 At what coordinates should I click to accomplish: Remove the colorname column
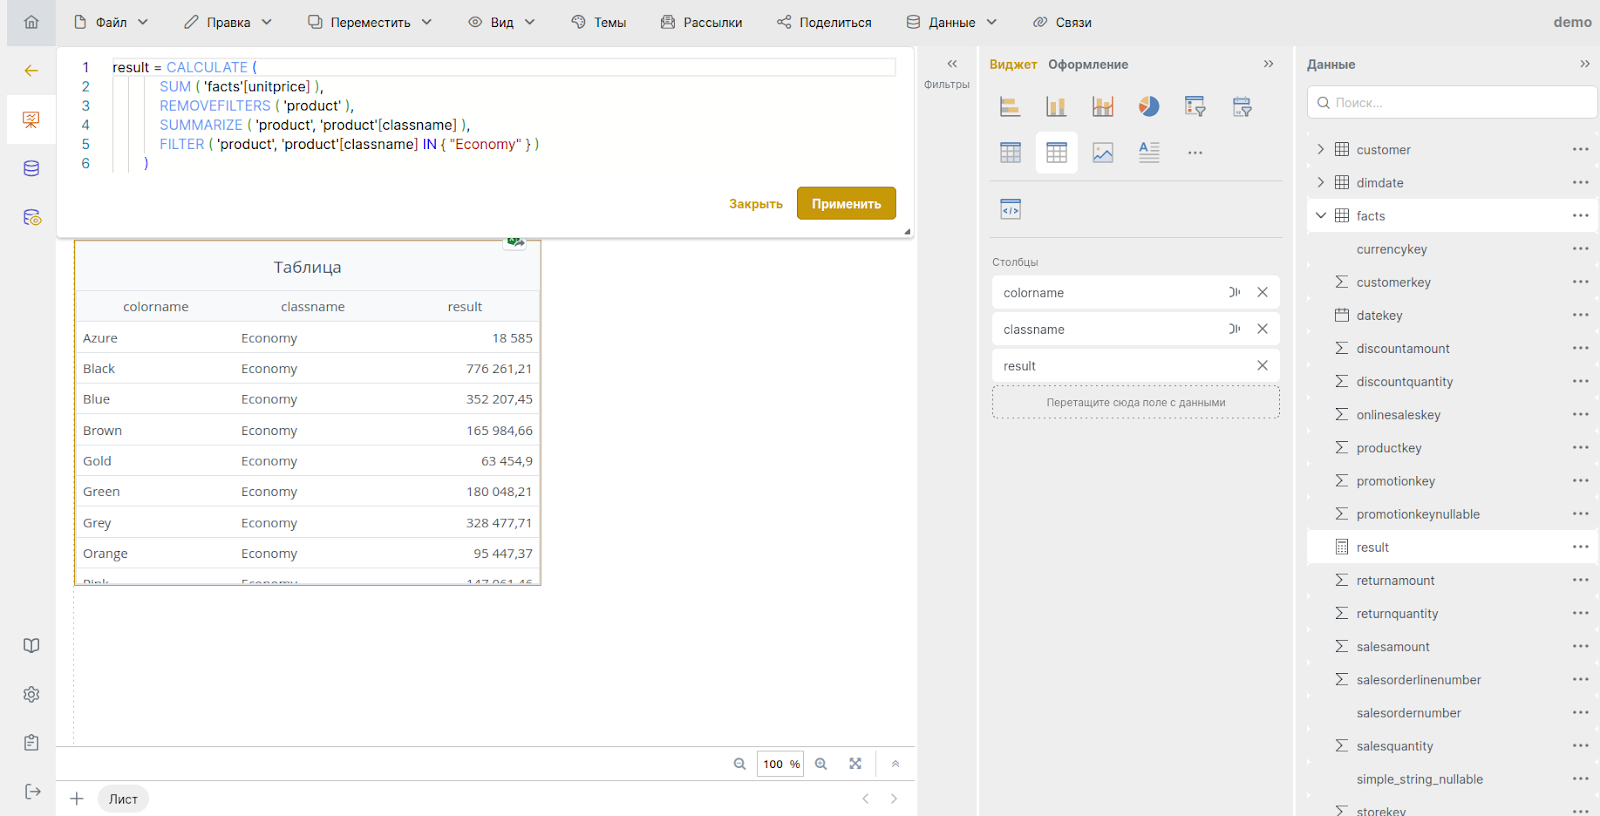(1262, 292)
